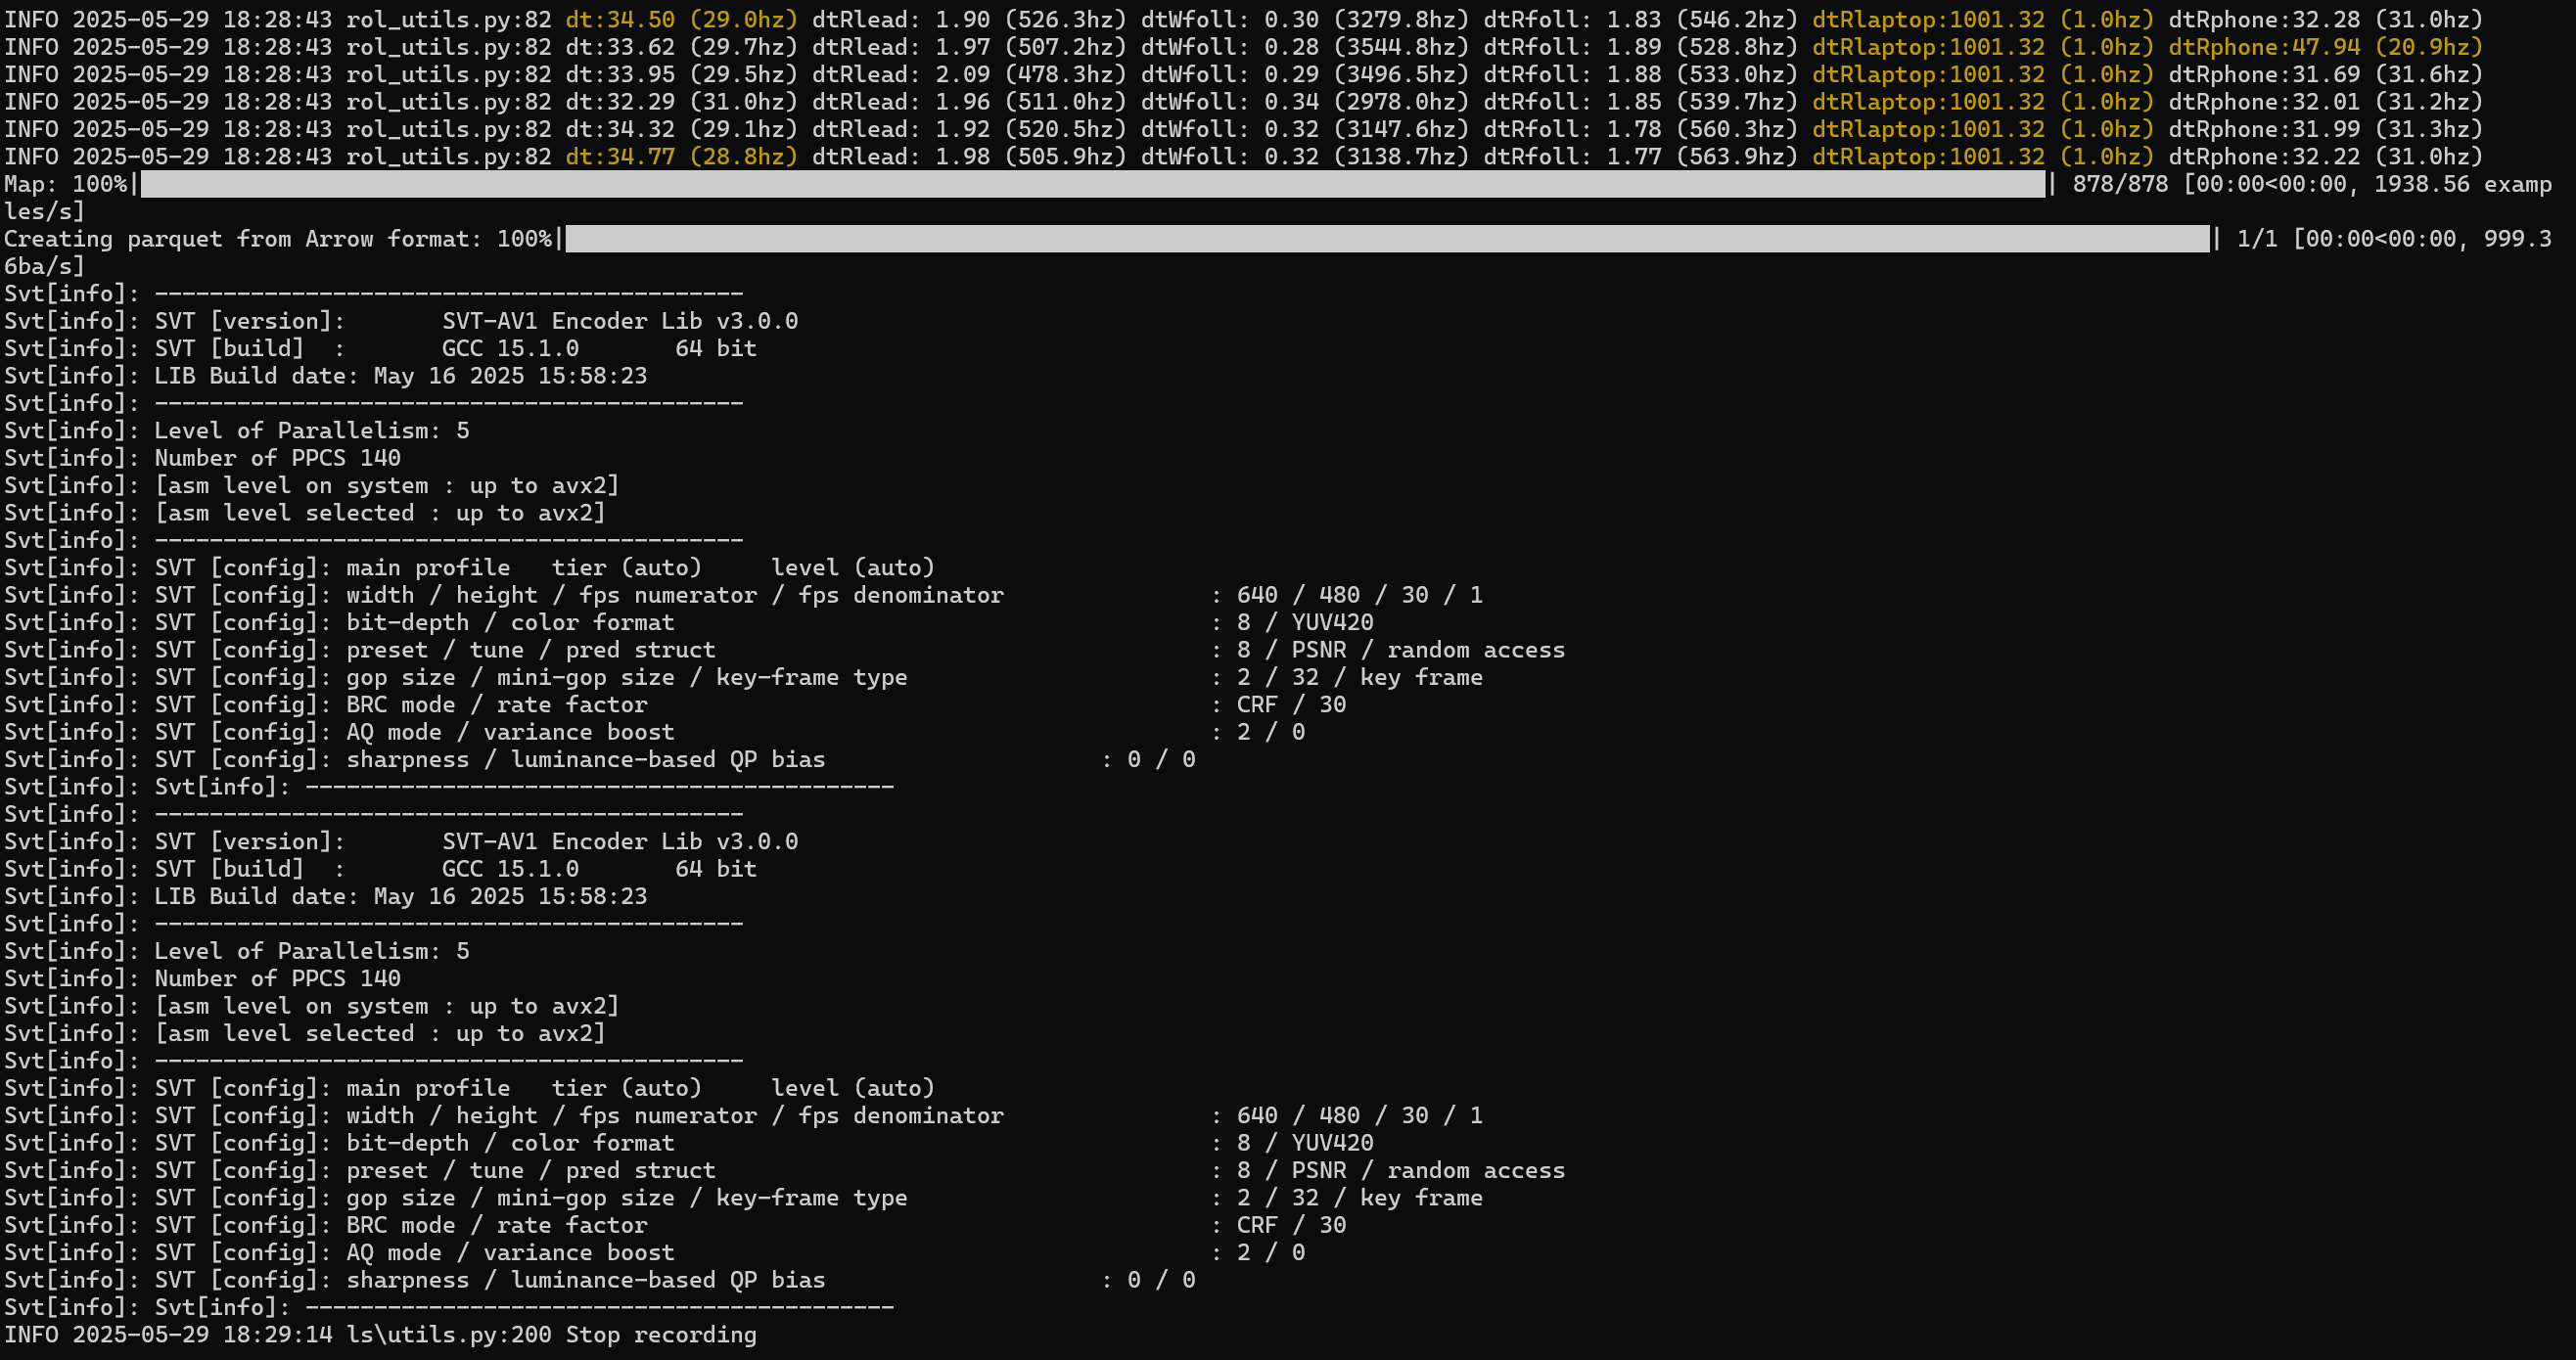This screenshot has height=1360, width=2576.
Task: Click the 'dtRlead: 1.90 (526.3hz)' reading
Action: point(968,20)
